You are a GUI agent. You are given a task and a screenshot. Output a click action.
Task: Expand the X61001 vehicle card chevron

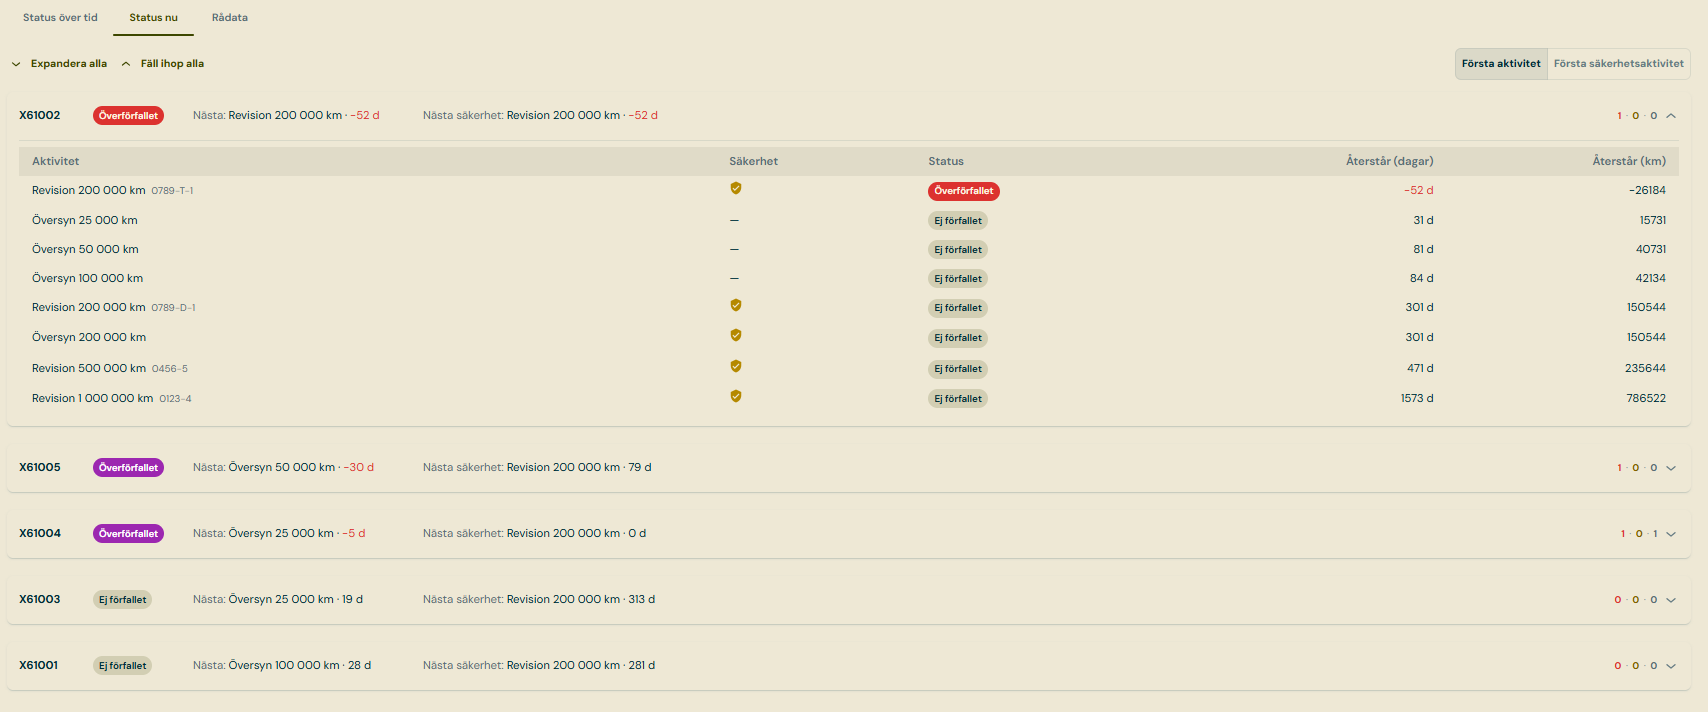pyautogui.click(x=1671, y=666)
